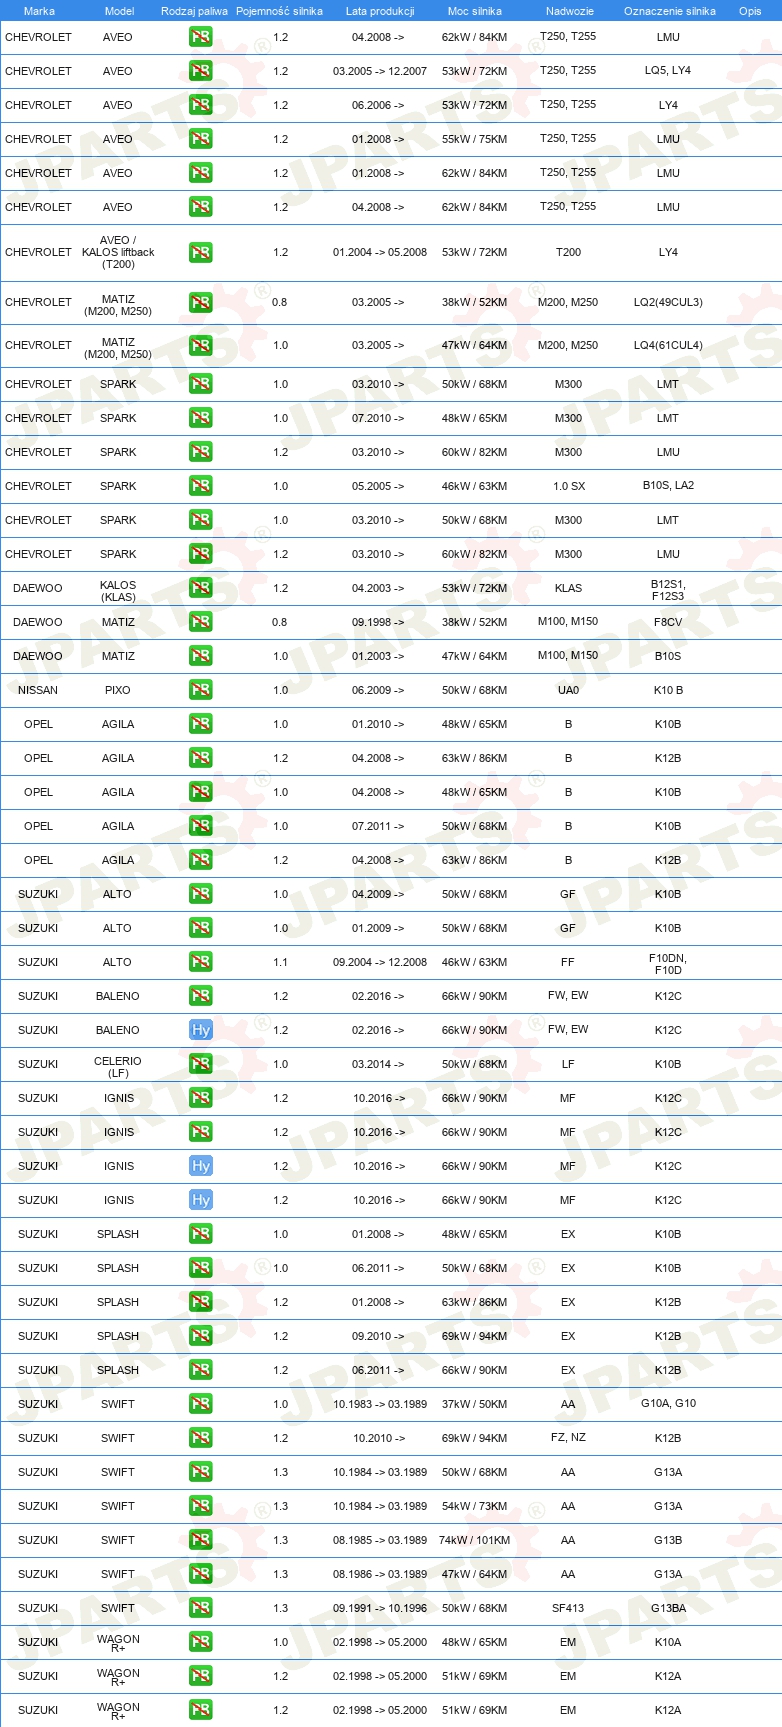
Task: Click petrol icon in AVEO 06.2006 row
Action: pos(200,105)
